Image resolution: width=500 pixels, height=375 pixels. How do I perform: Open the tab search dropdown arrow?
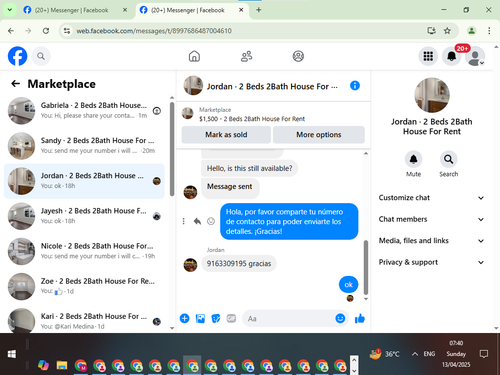(10, 10)
